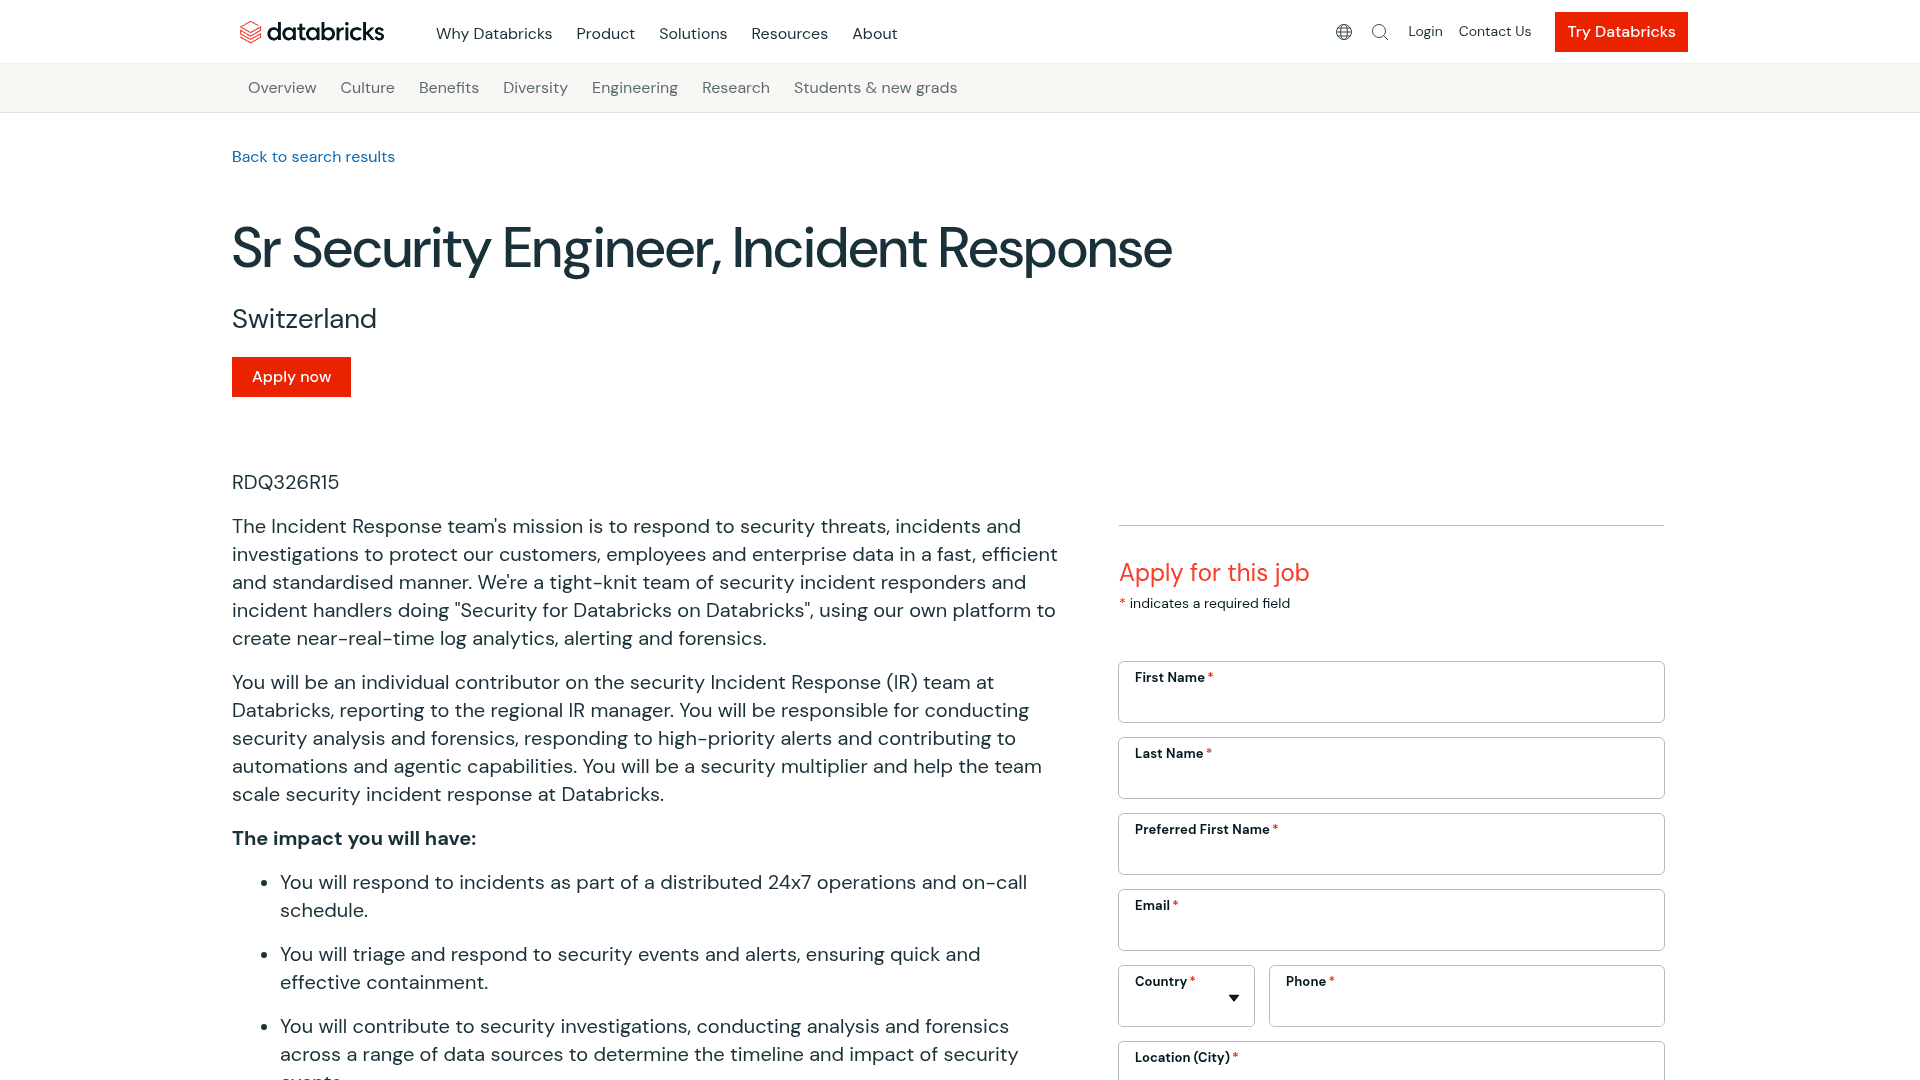
Task: Switch to Diversity tab
Action: click(x=535, y=88)
